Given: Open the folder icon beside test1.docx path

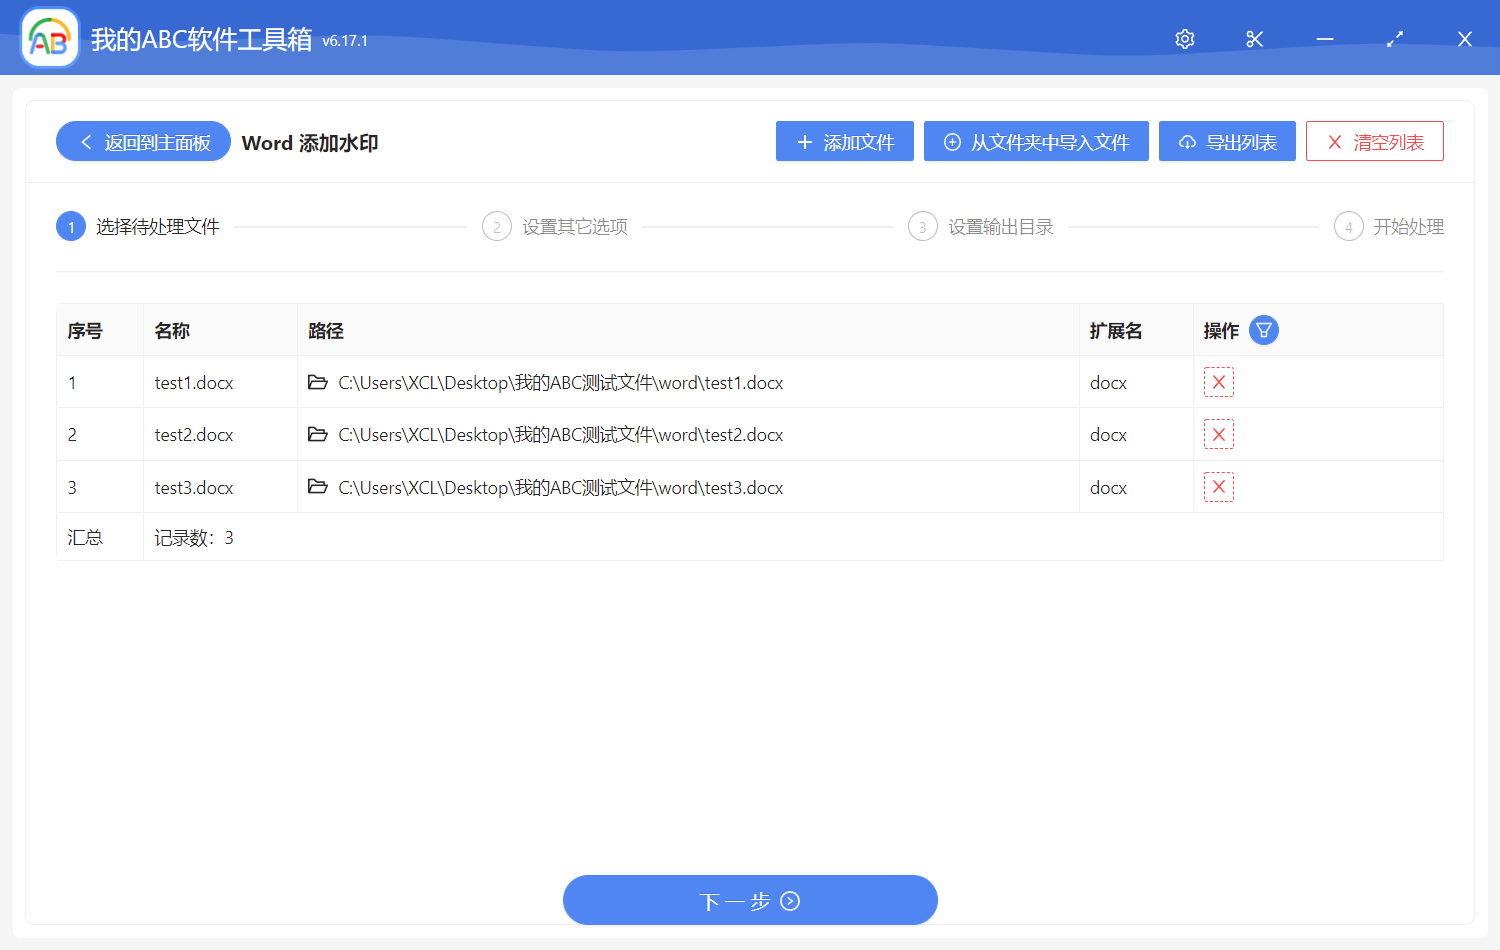Looking at the screenshot, I should point(317,382).
